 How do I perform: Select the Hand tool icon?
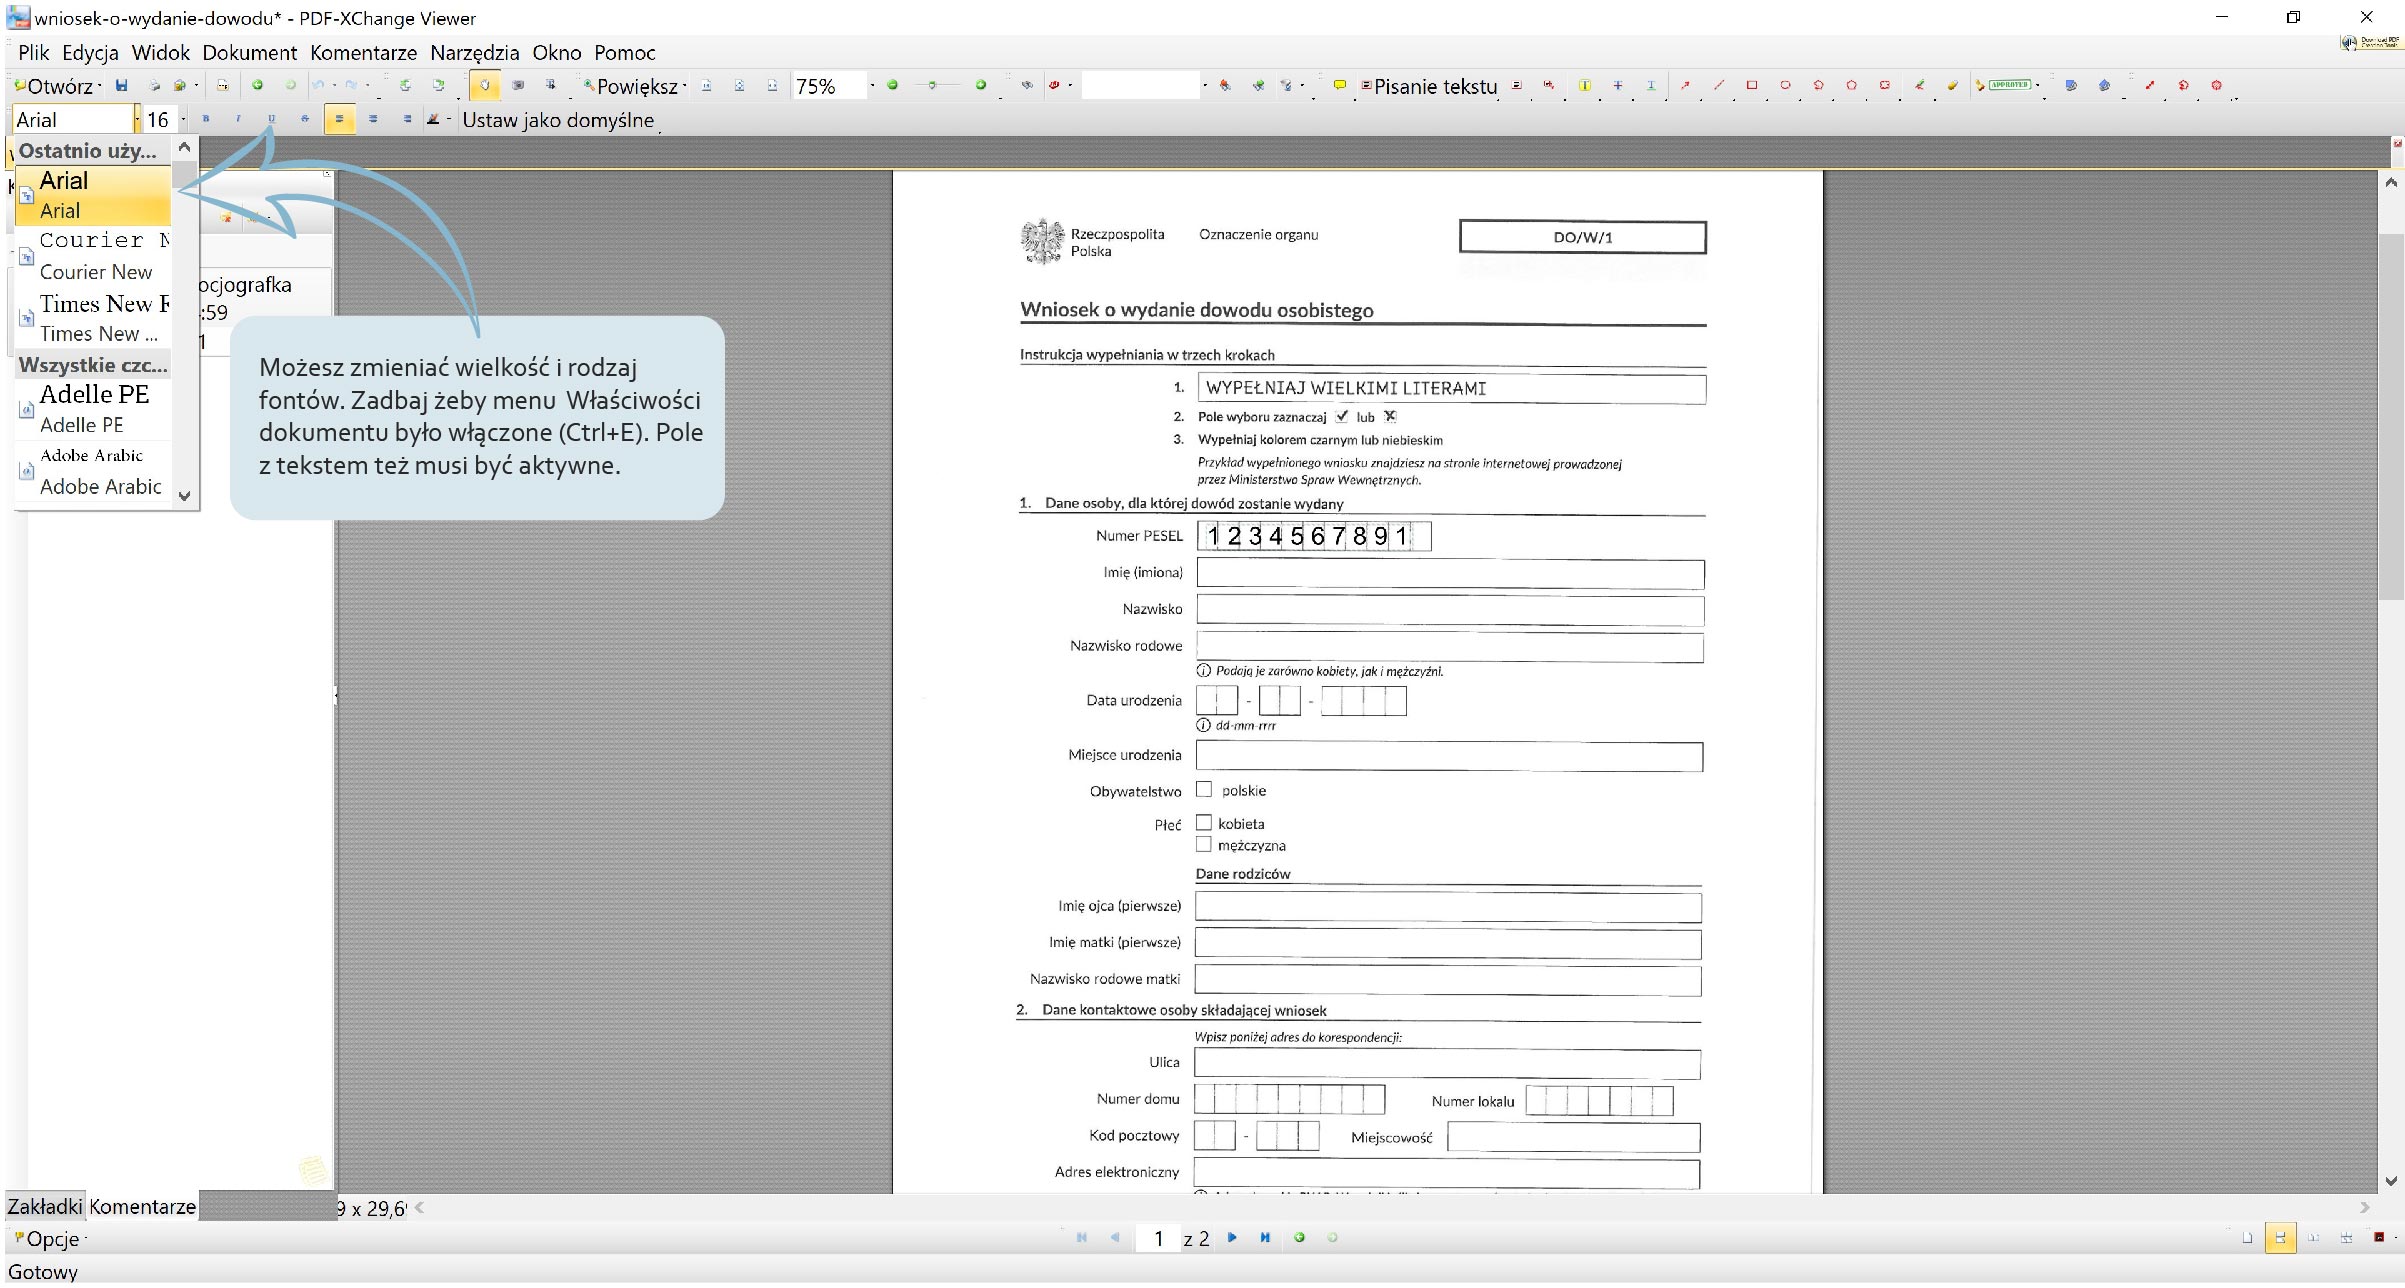pos(484,86)
